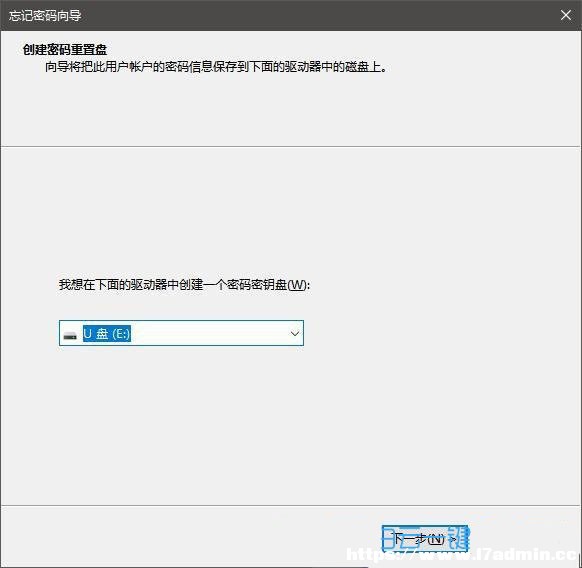
Task: Click the 创建密码重置盘 heading
Action: pyautogui.click(x=65, y=49)
